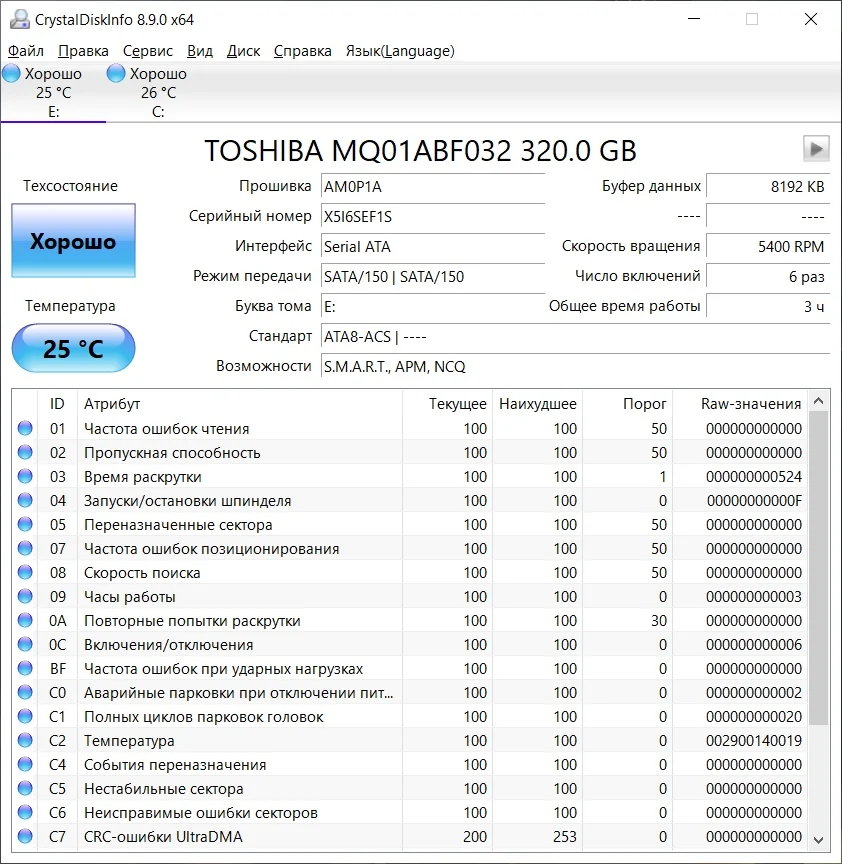
Task: Click the 25 °C temperature button
Action: coord(73,348)
